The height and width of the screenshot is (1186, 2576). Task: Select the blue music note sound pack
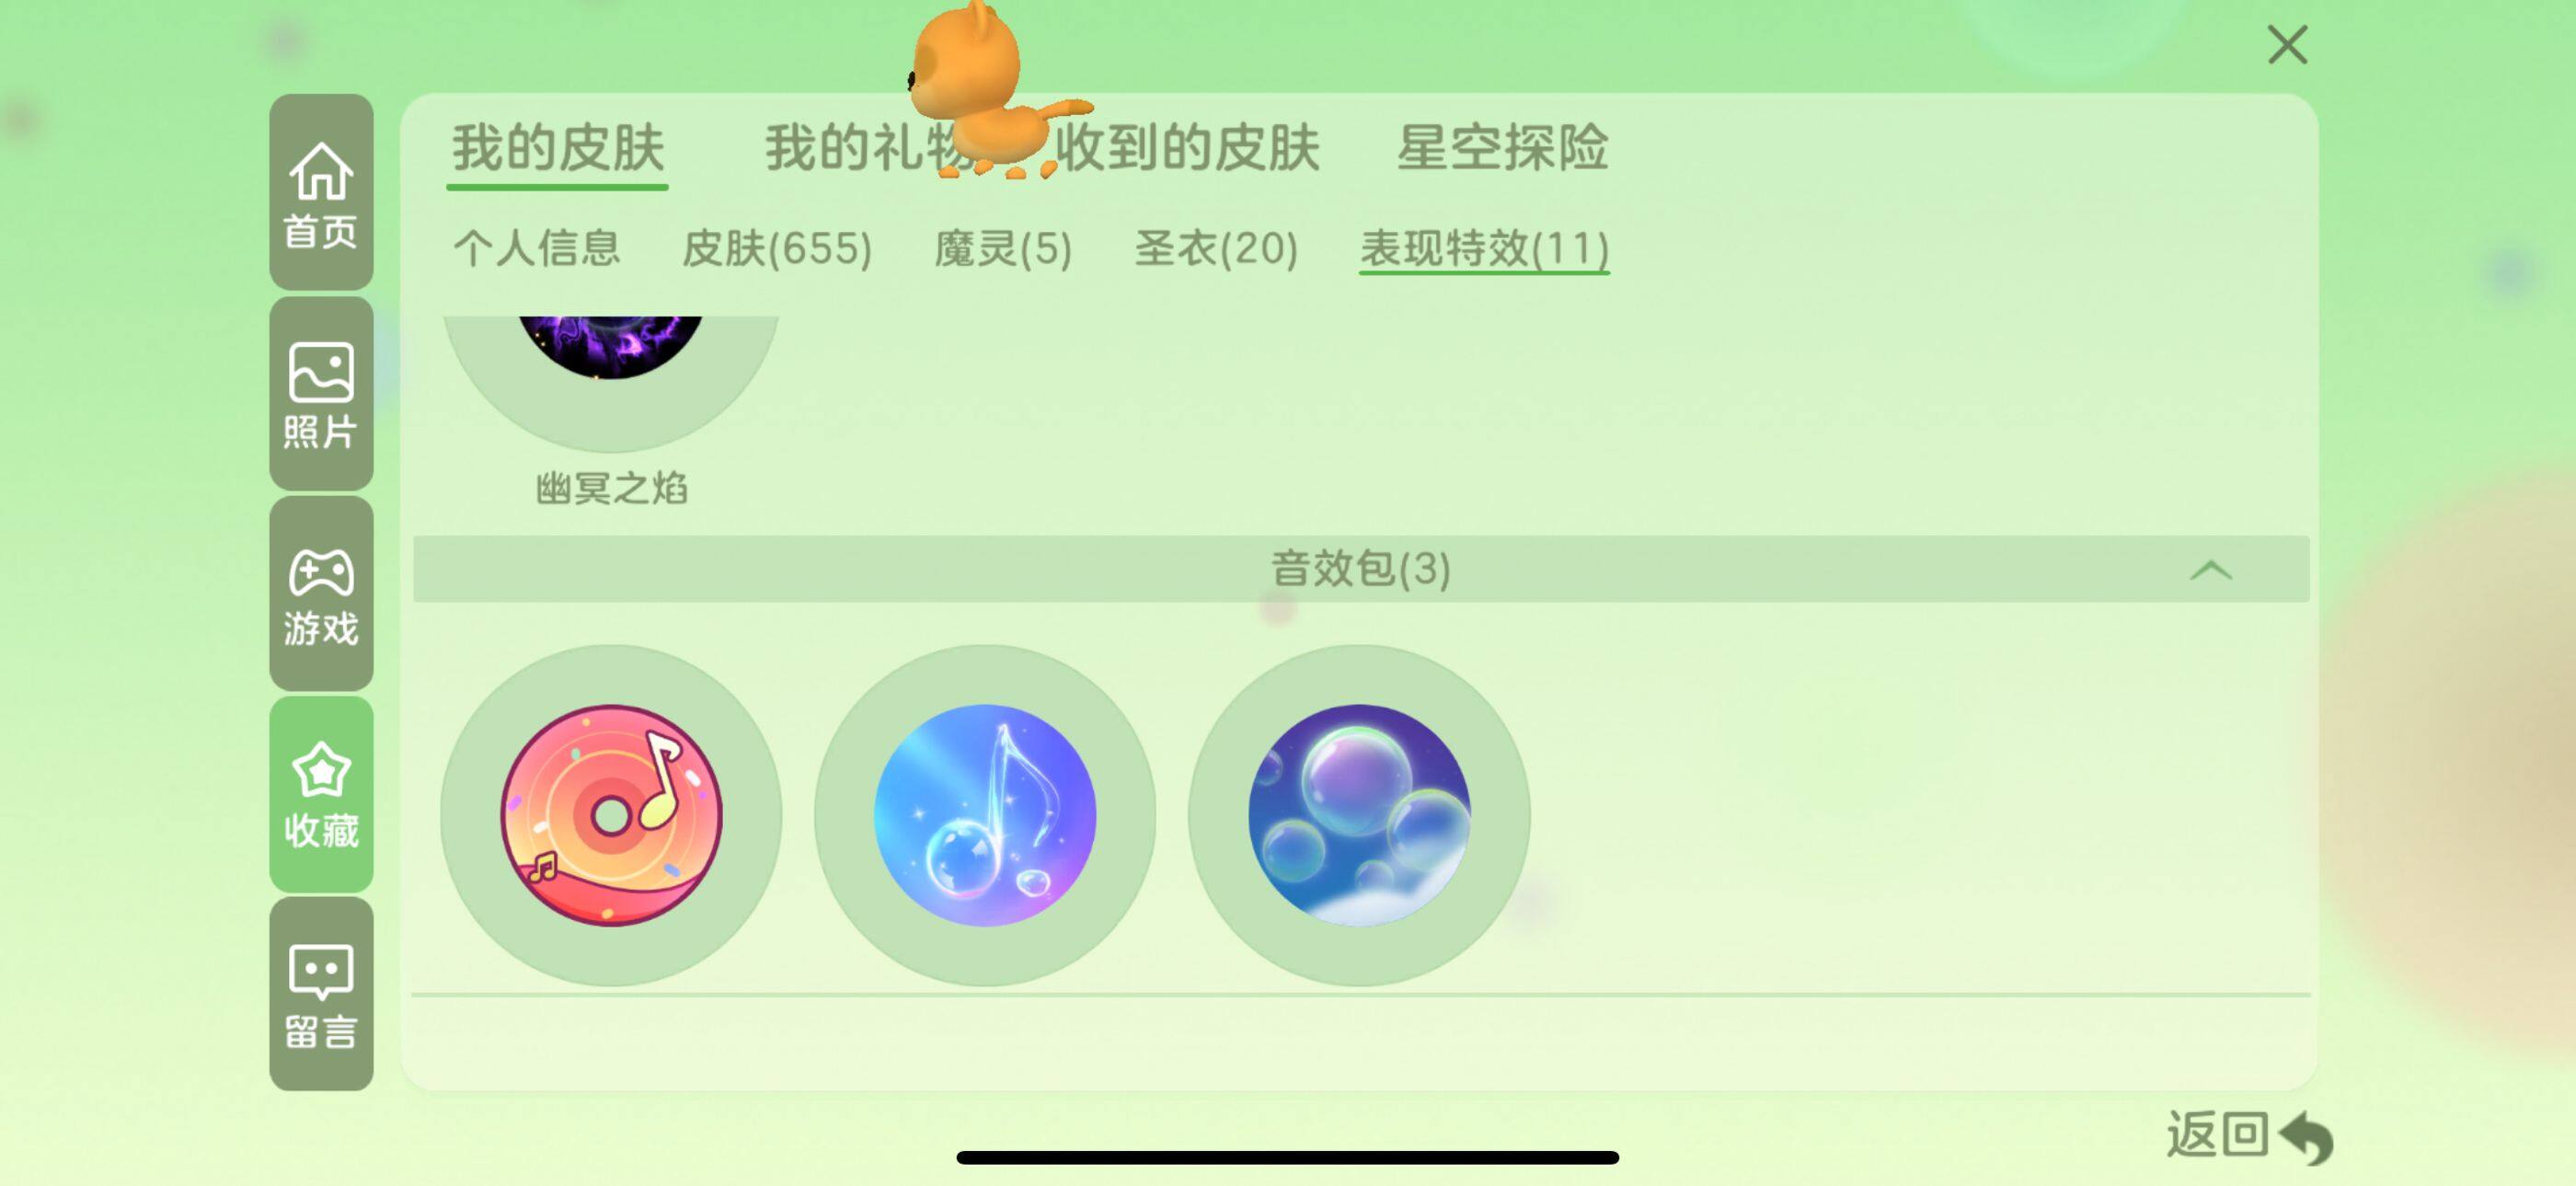(985, 815)
